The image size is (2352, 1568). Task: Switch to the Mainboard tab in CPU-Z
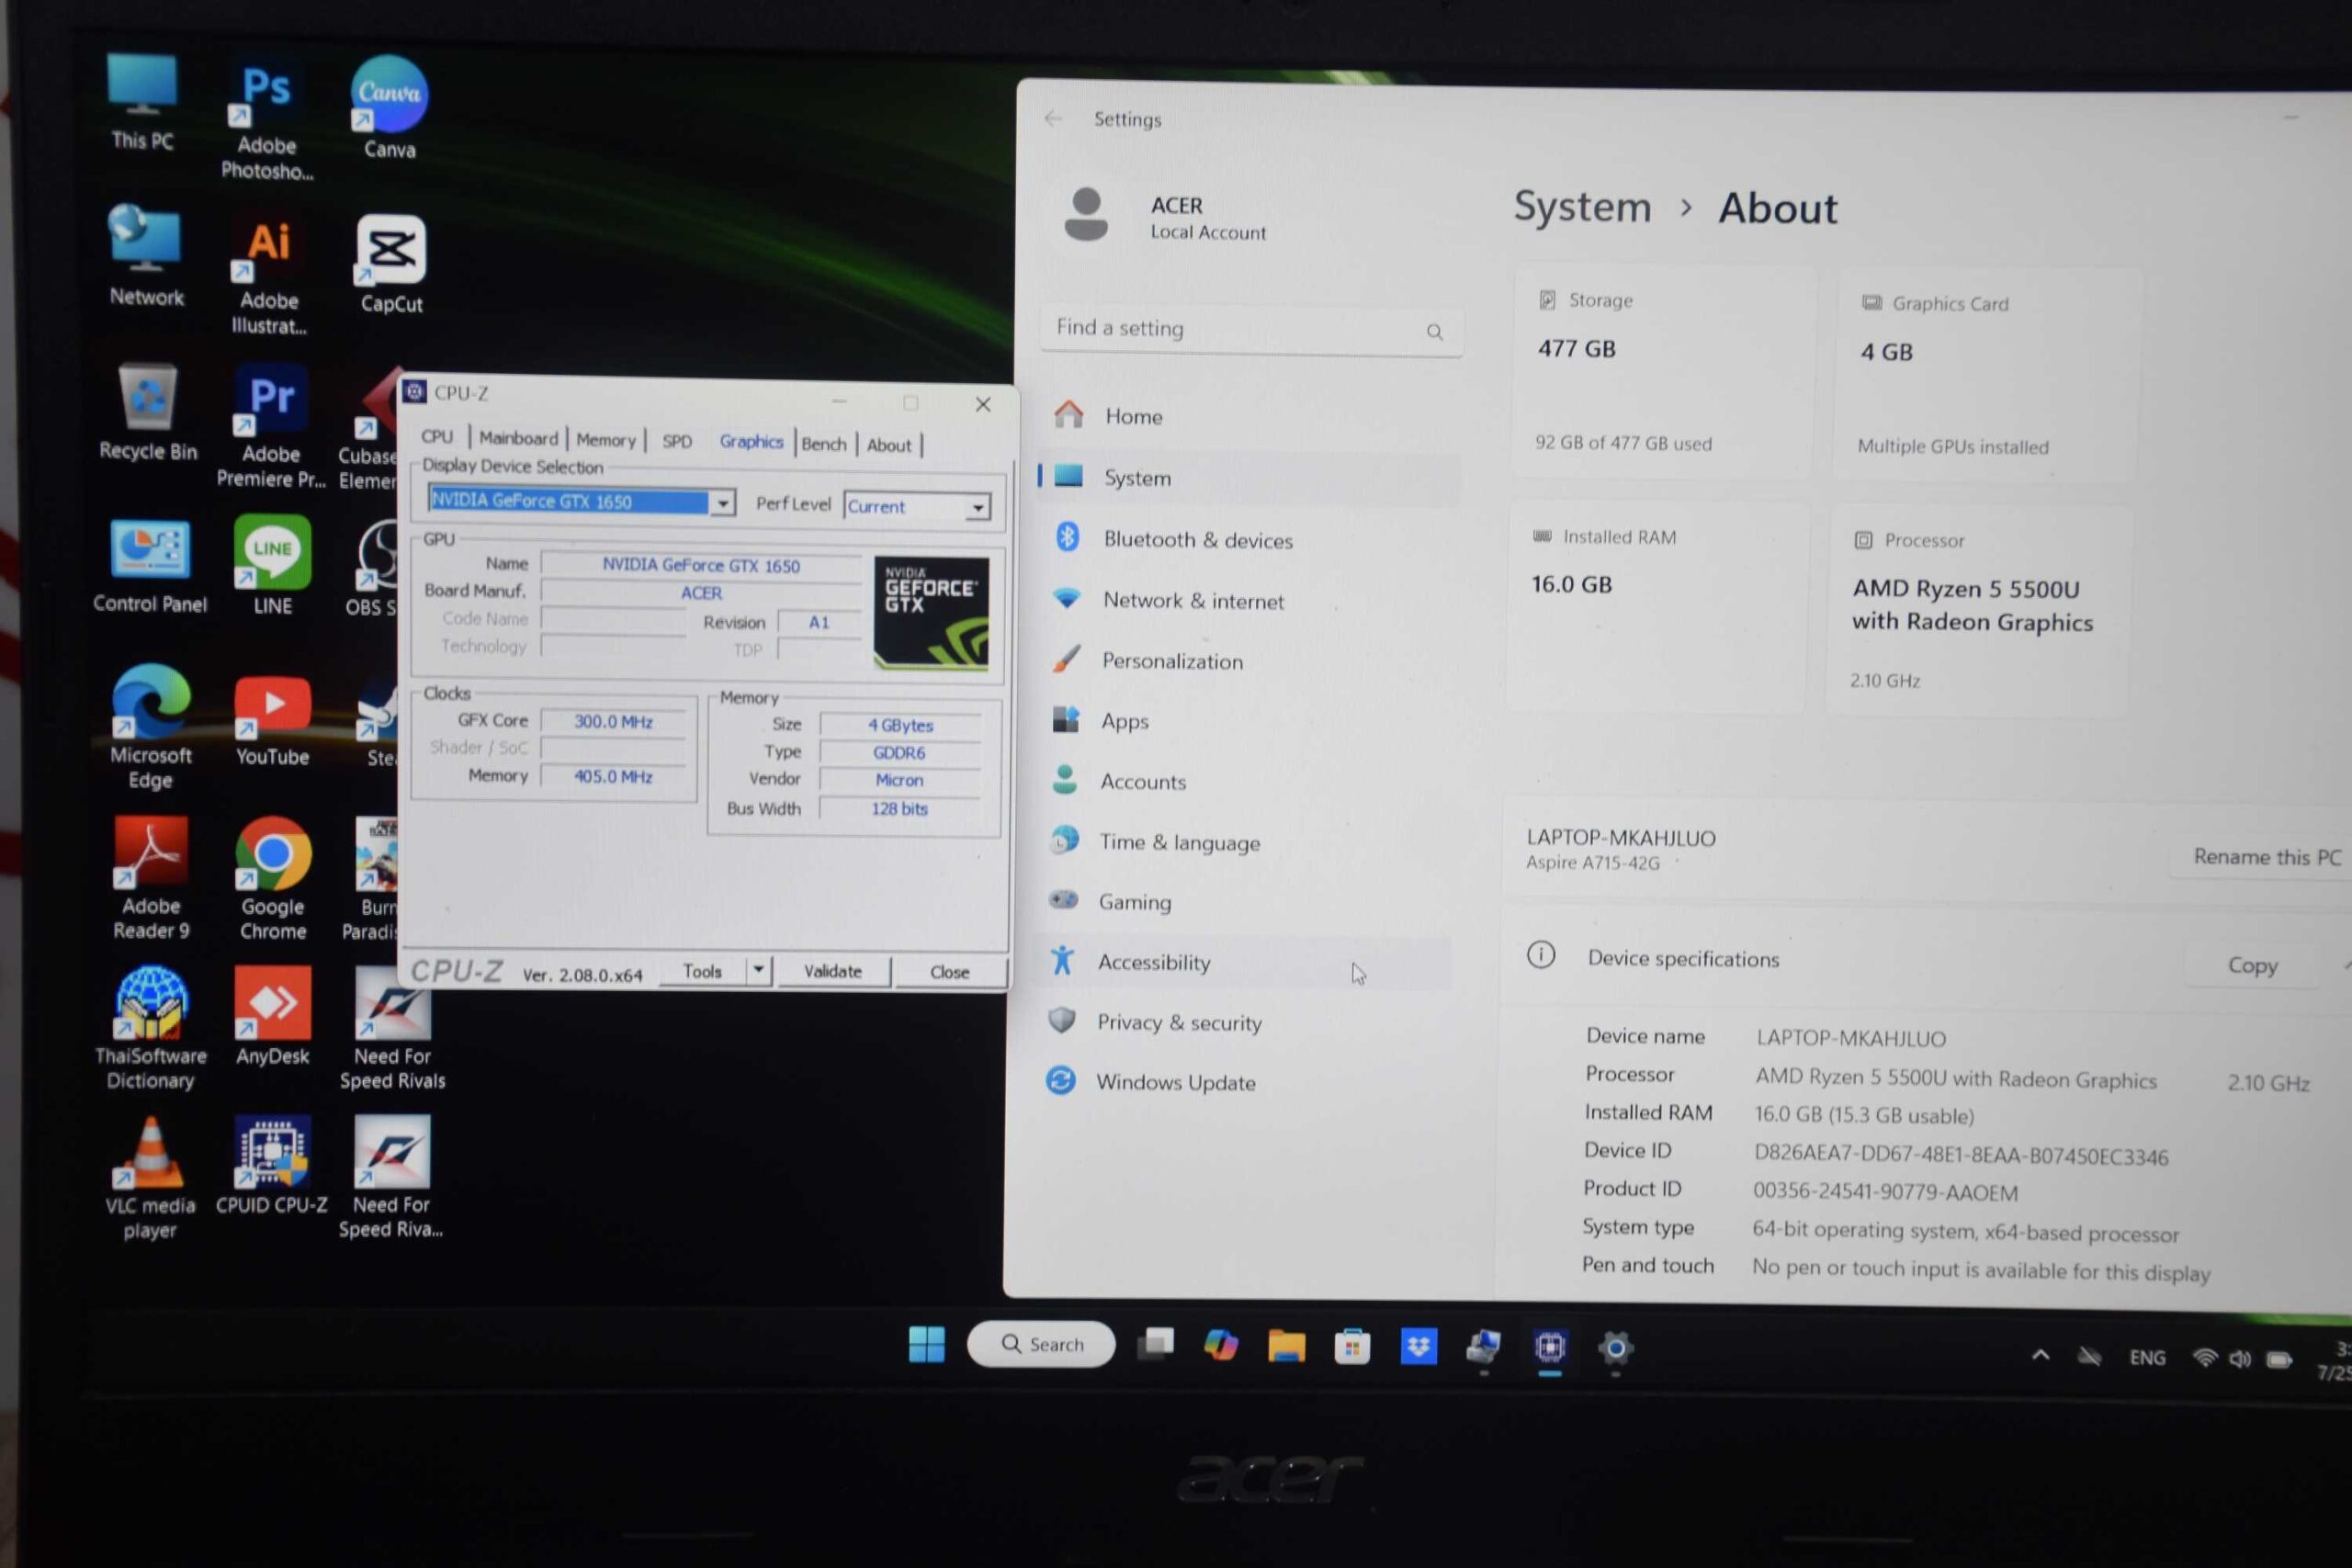(x=518, y=438)
